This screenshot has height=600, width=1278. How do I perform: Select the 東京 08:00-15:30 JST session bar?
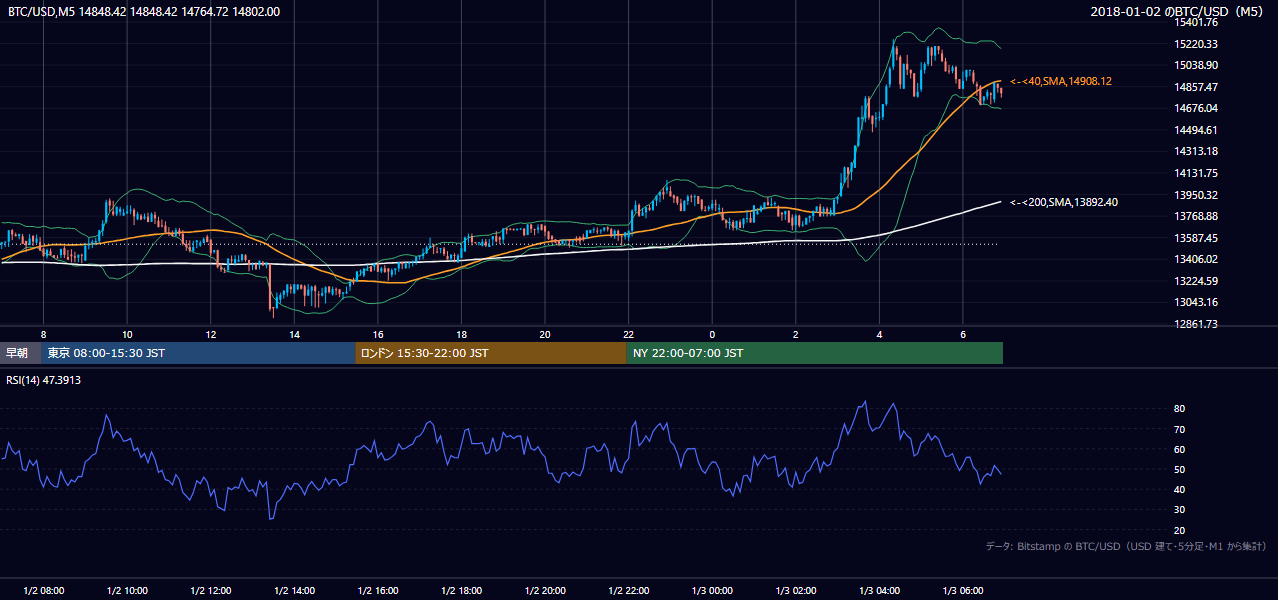(x=198, y=353)
